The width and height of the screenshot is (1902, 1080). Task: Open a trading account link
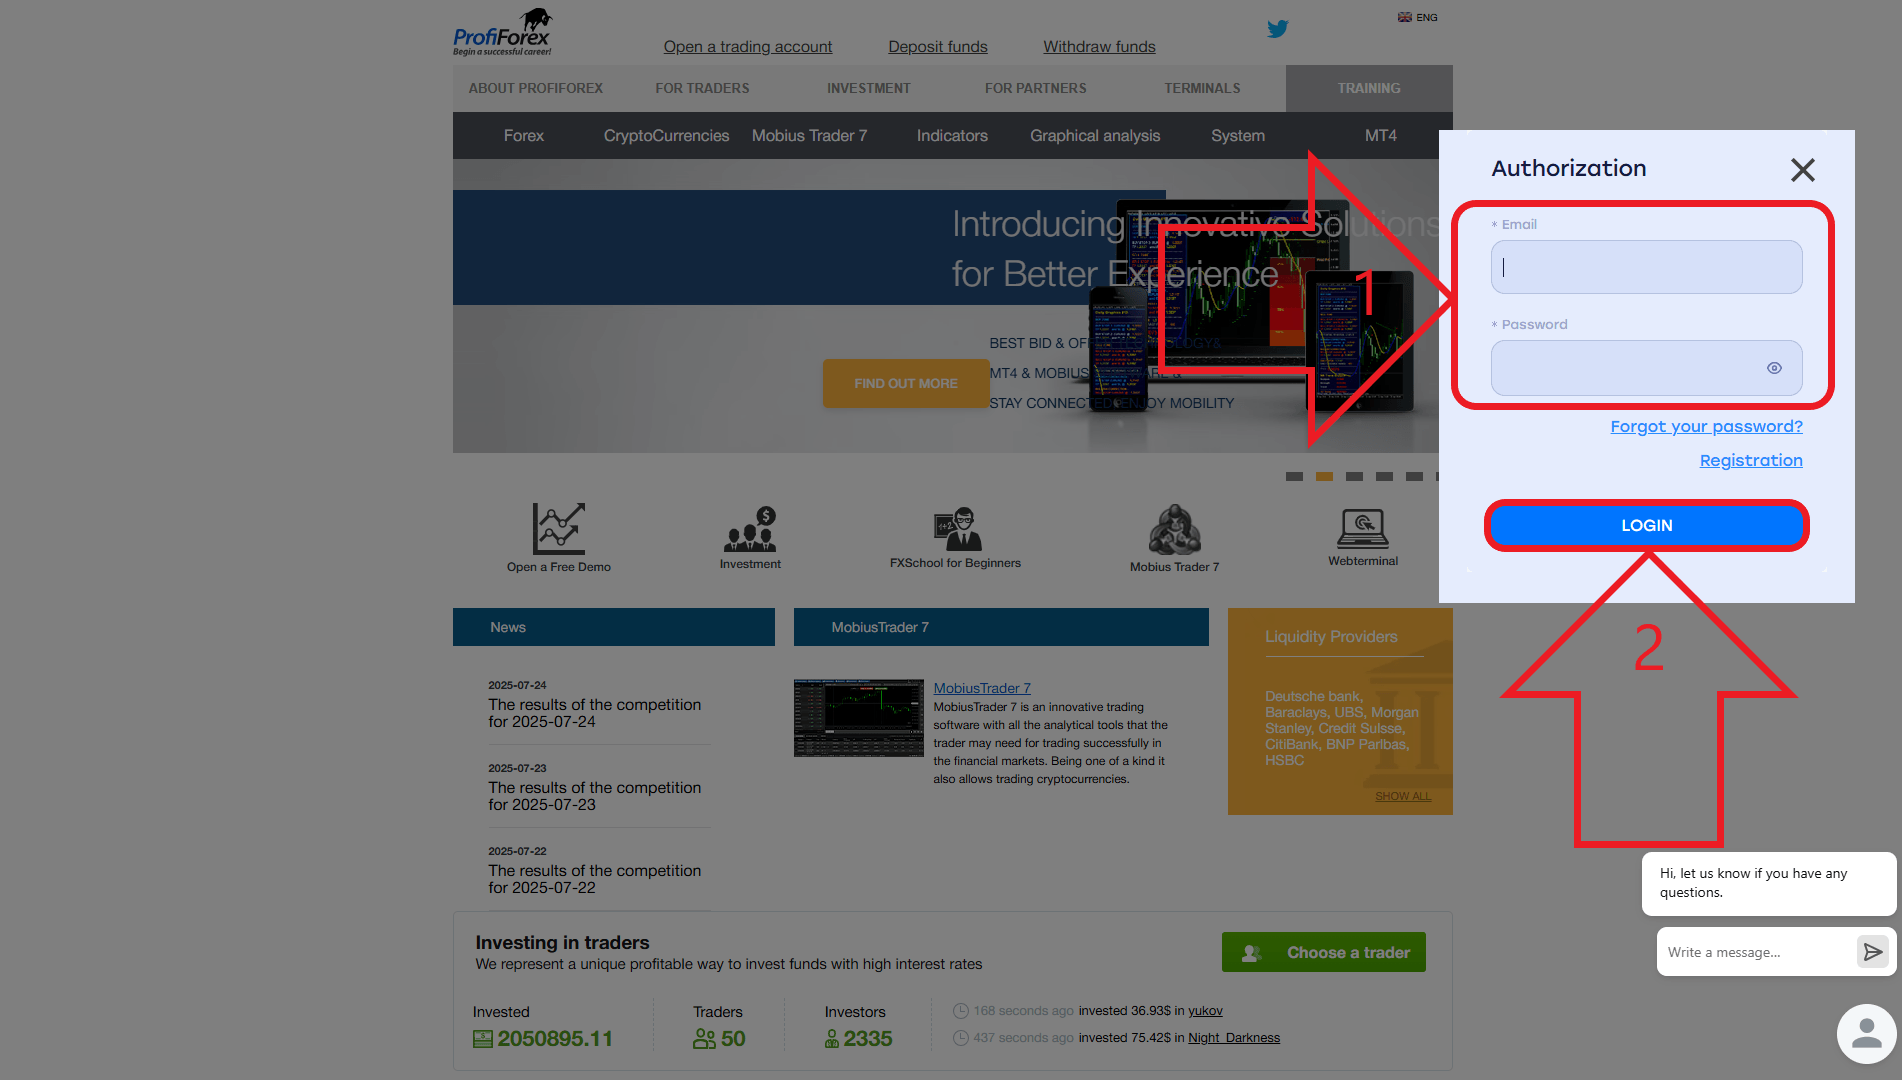[x=747, y=46]
